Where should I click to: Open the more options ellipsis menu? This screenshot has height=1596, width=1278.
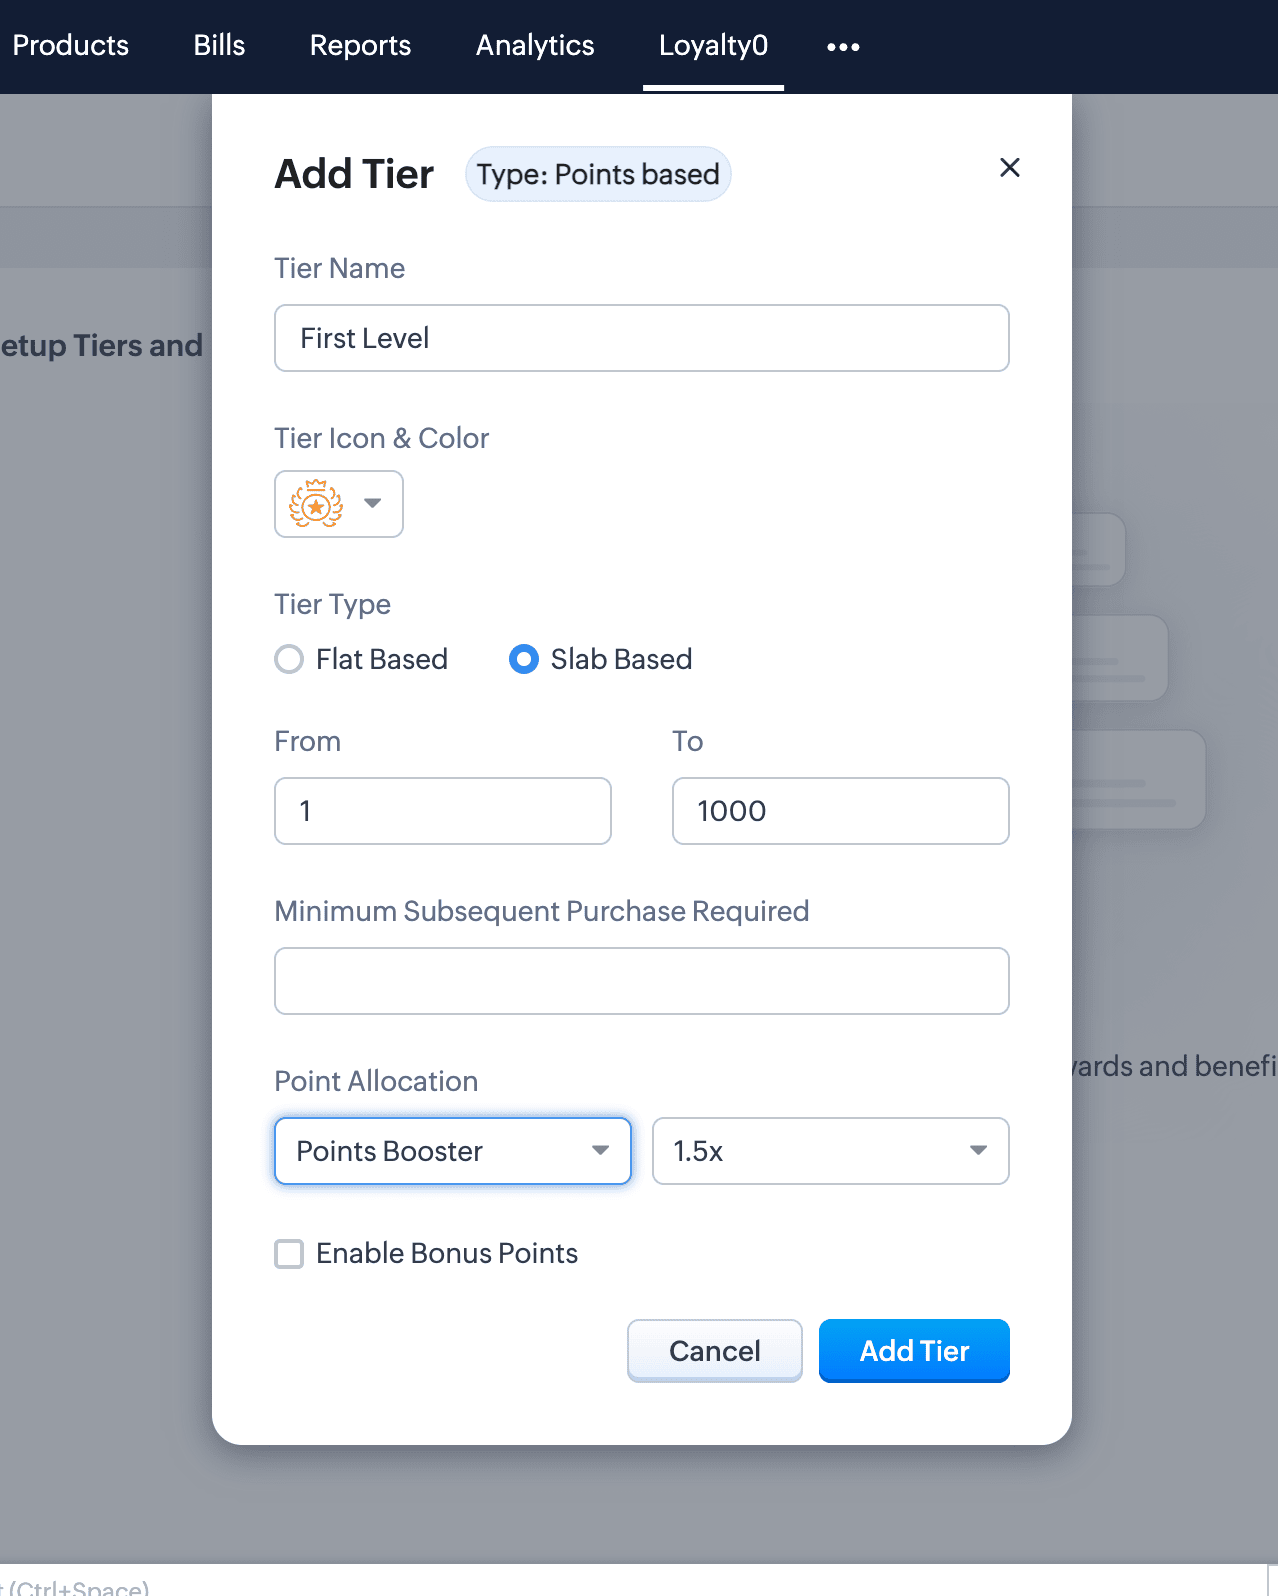[843, 47]
